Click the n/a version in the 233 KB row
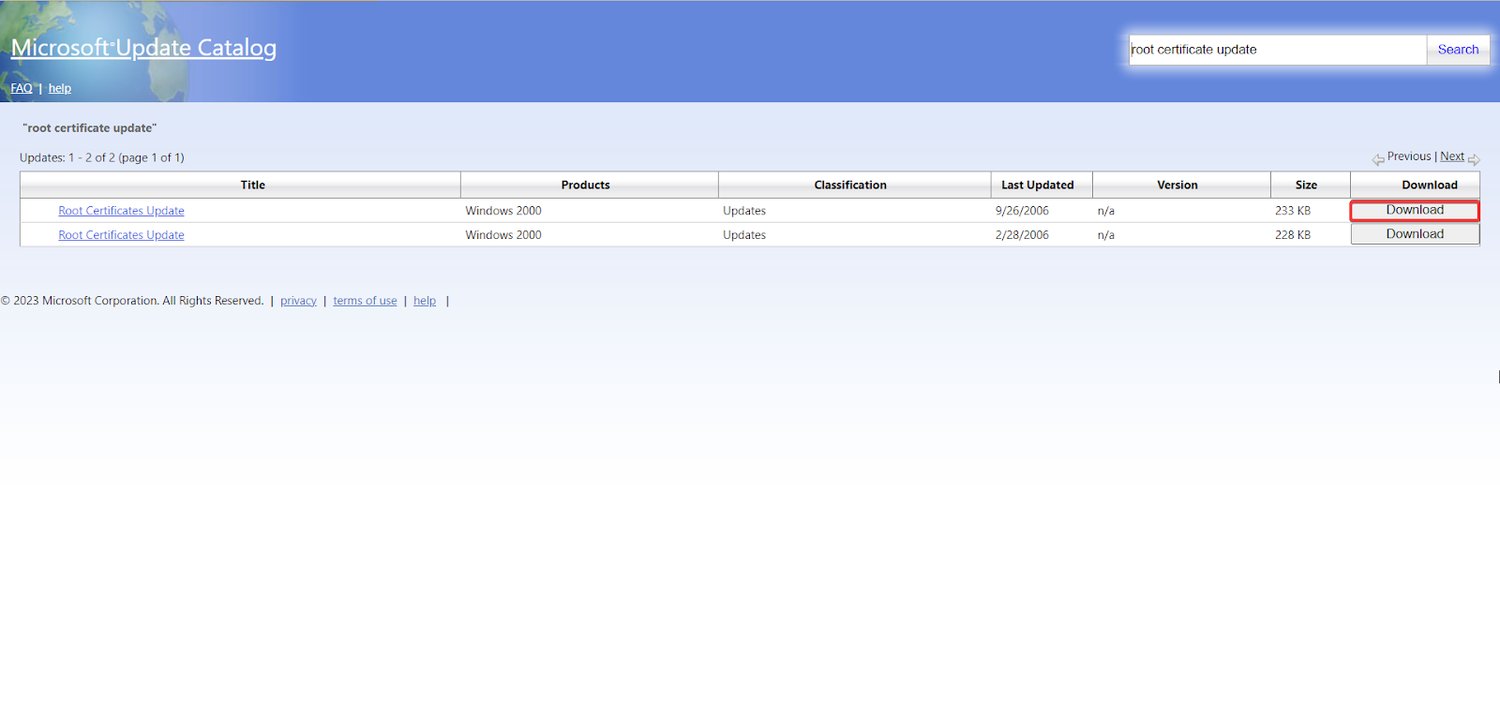Screen dimensions: 1500x728 [x=1106, y=211]
